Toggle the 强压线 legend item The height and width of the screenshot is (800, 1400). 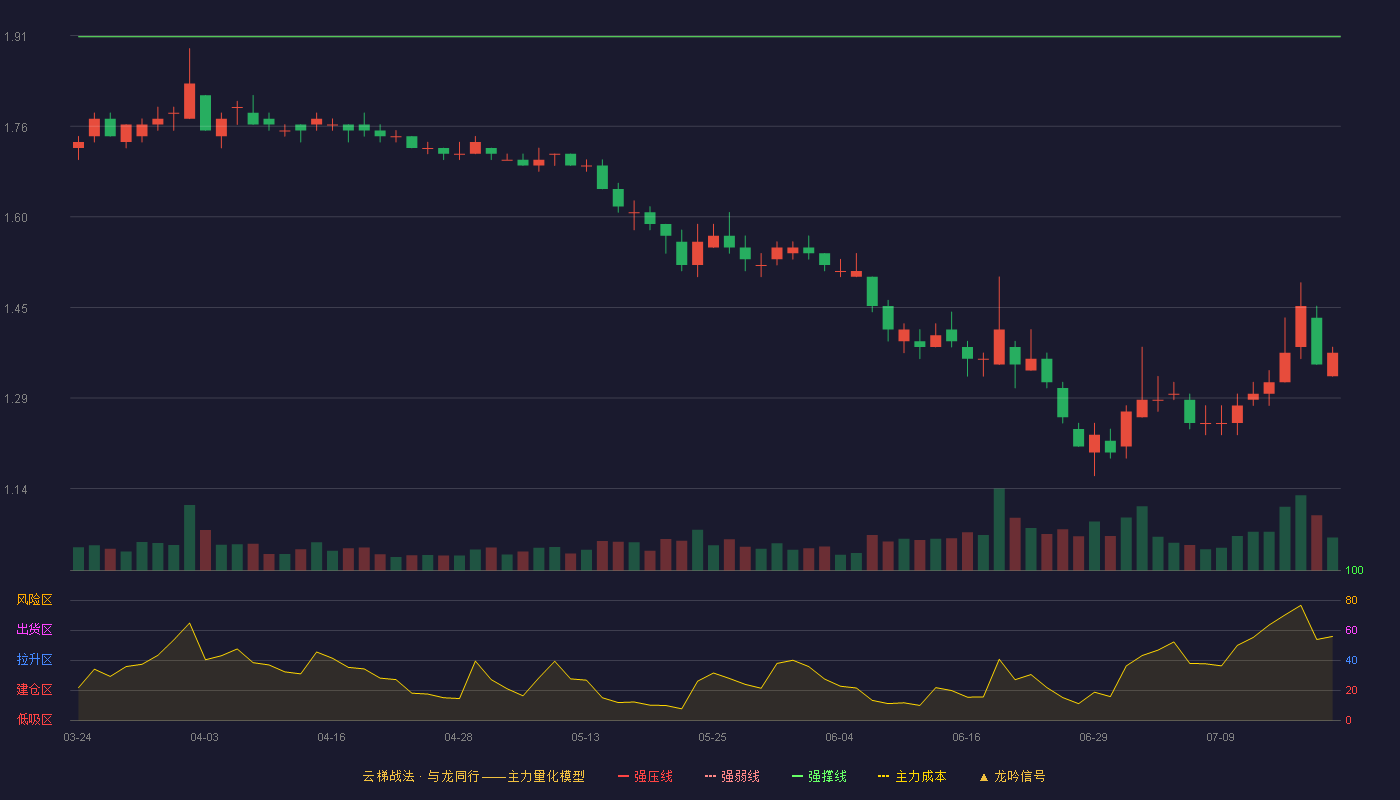[x=645, y=776]
